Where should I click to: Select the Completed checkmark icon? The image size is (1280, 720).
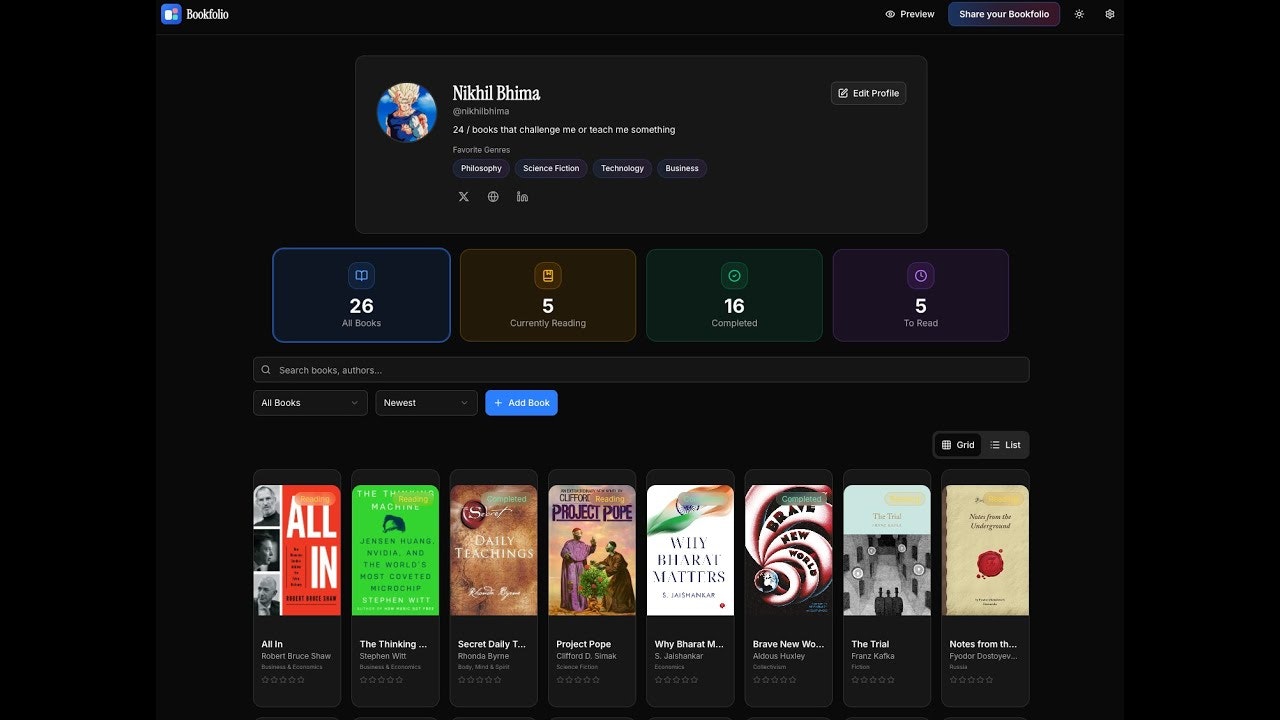(734, 275)
